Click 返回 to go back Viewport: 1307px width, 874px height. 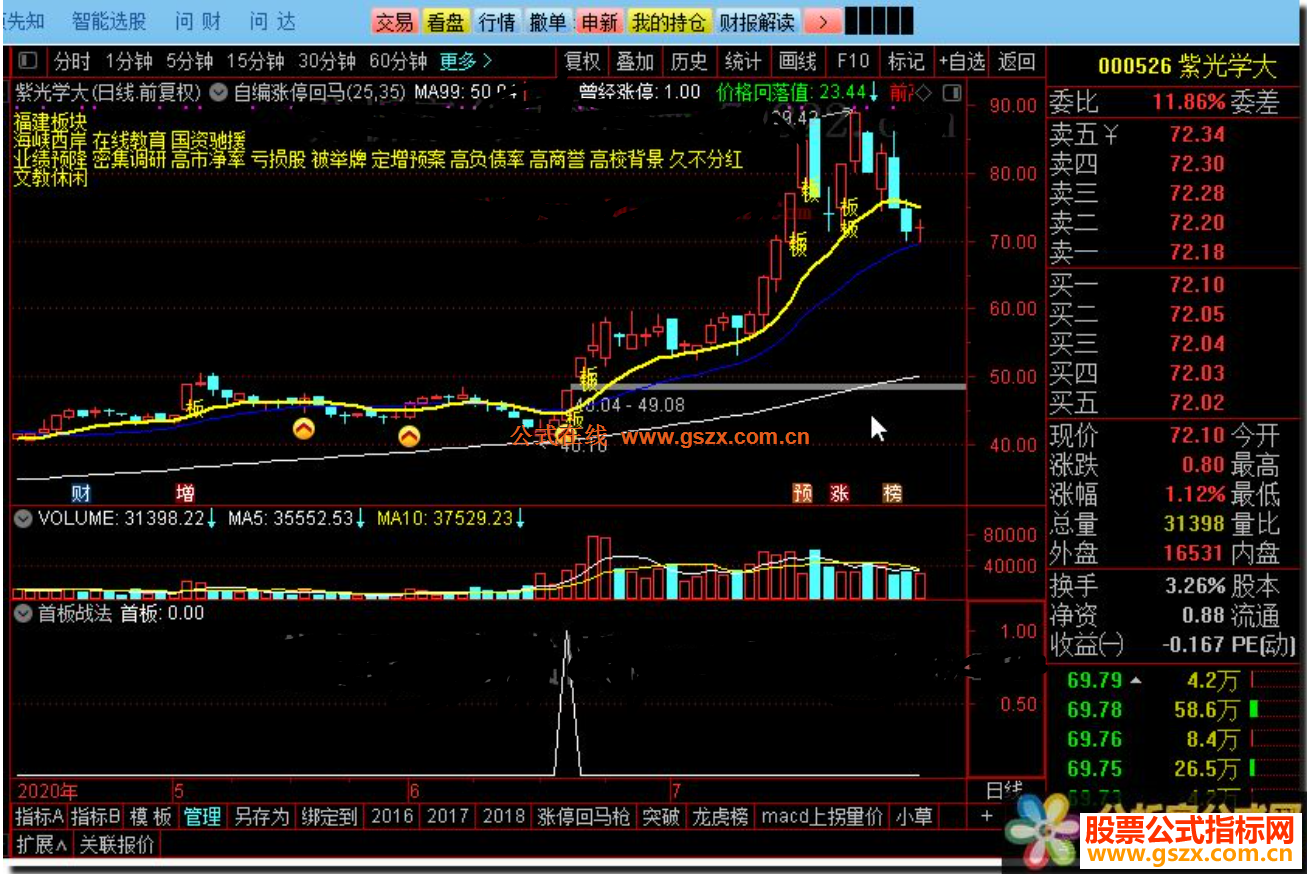1017,62
